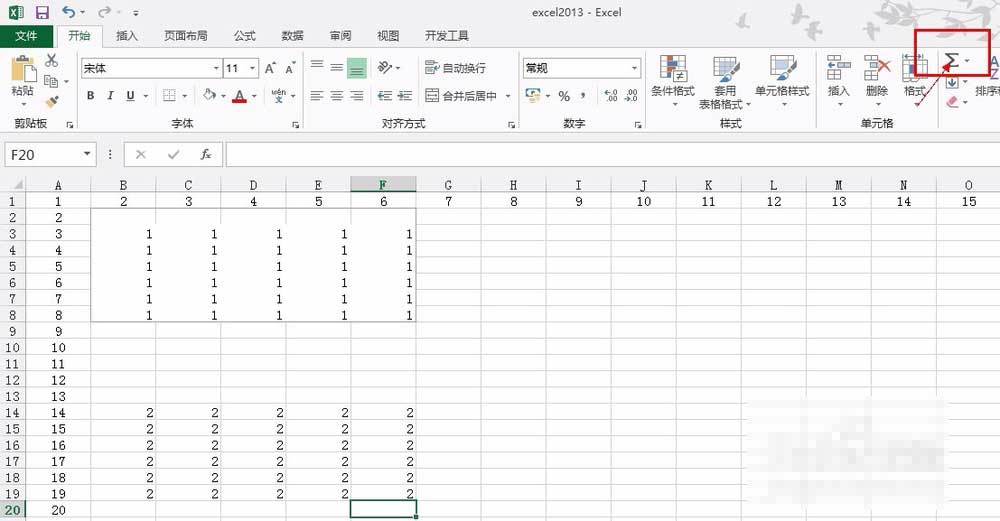Apply accounting number format icon

[x=533, y=96]
